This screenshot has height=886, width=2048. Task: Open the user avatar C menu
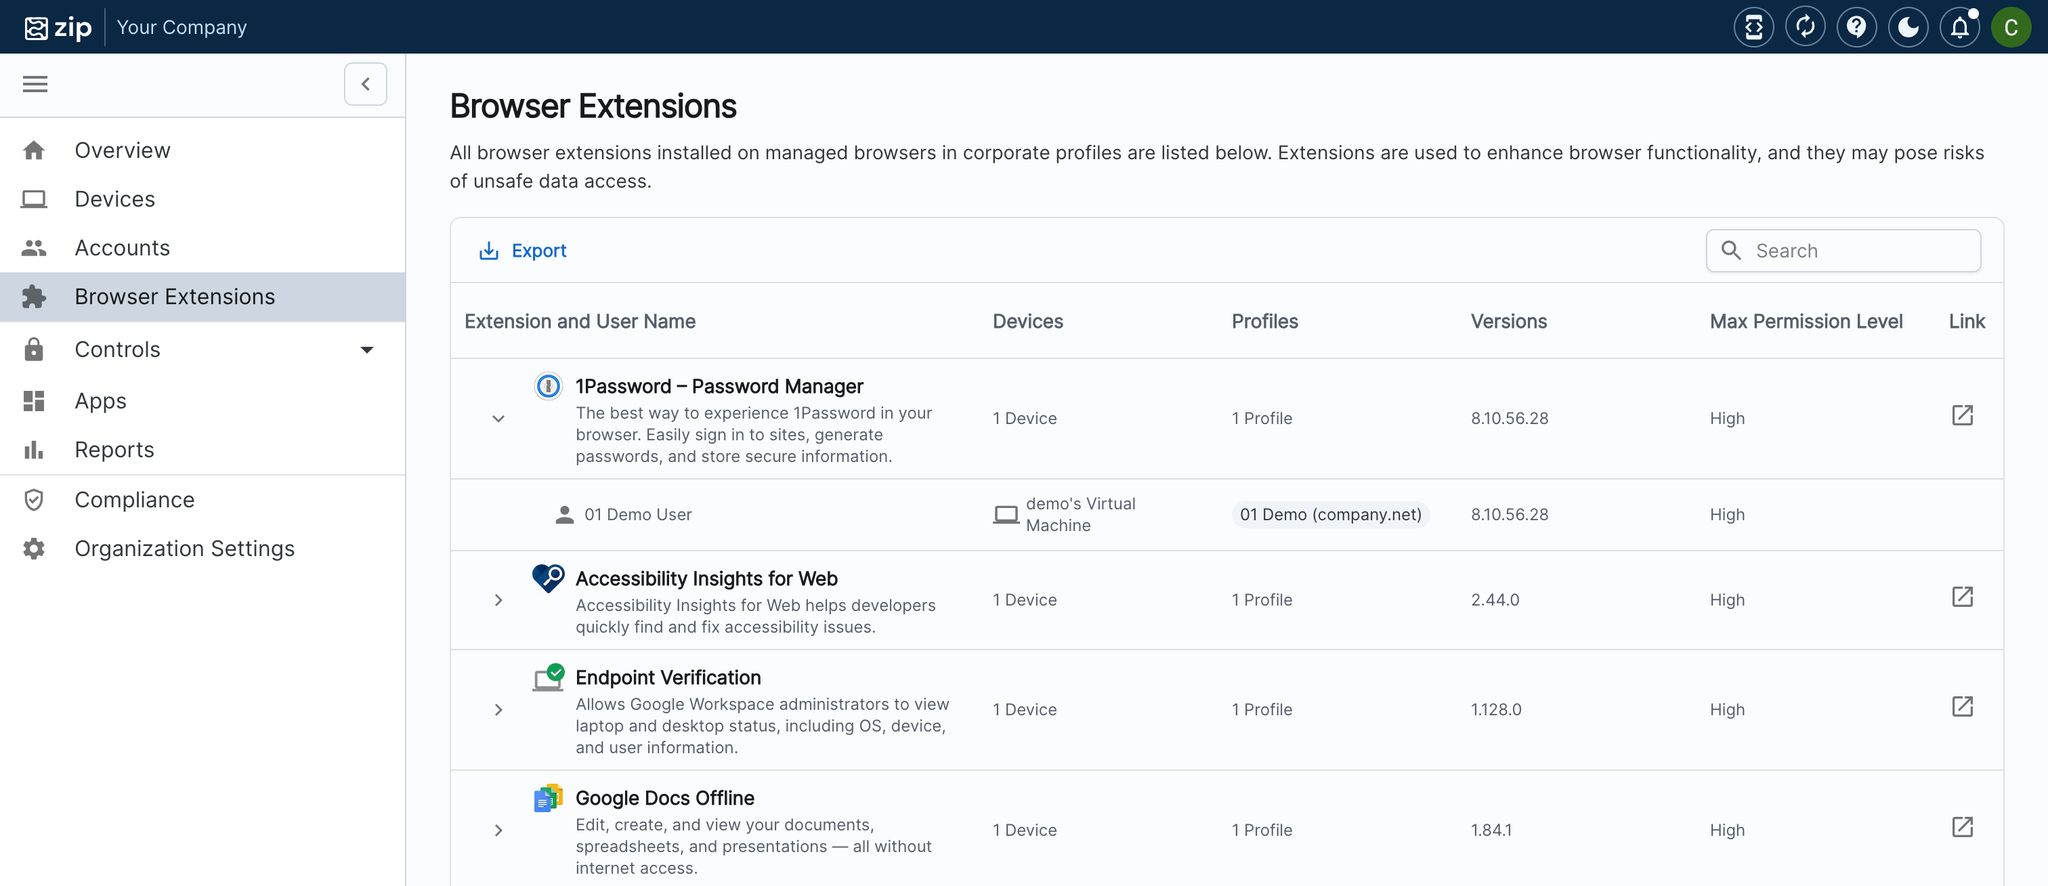[2010, 27]
